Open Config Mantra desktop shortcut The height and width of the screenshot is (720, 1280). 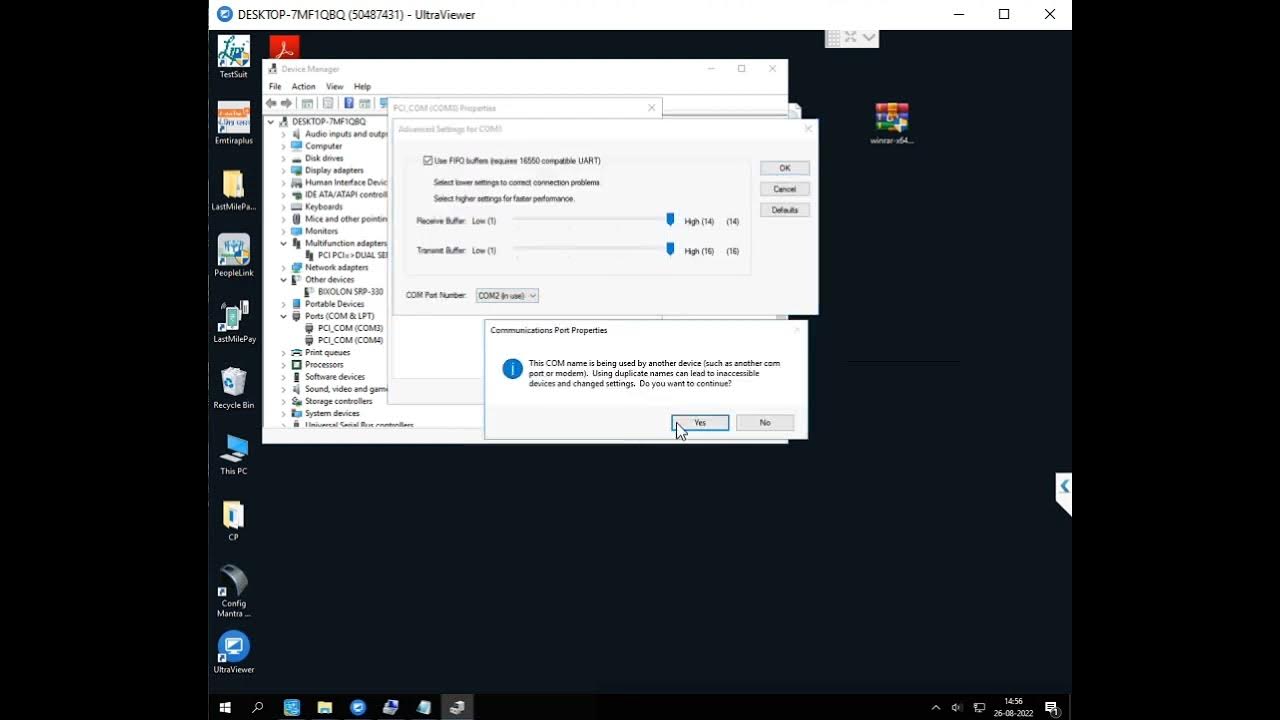coord(234,591)
